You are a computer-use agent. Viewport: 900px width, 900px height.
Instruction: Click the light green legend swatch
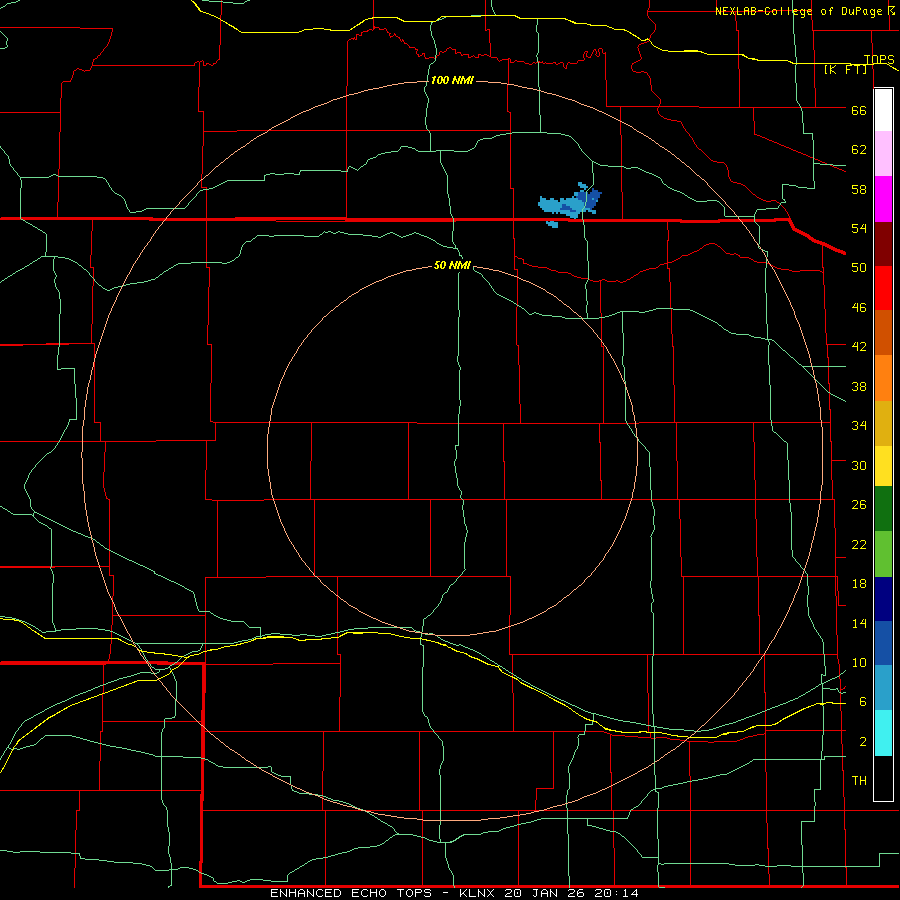pos(883,554)
